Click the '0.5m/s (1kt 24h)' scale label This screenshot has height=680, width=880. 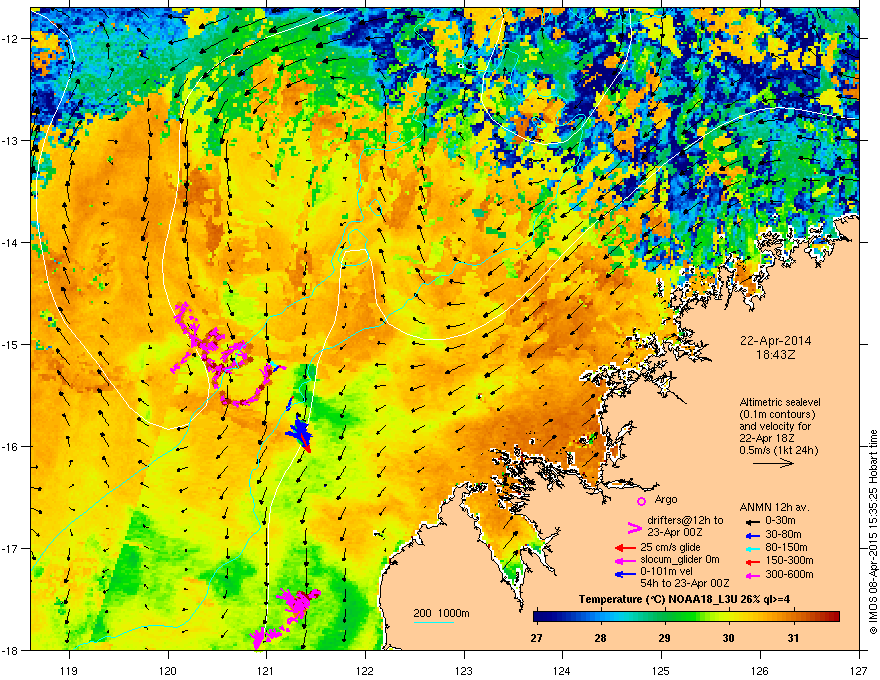[x=778, y=450]
